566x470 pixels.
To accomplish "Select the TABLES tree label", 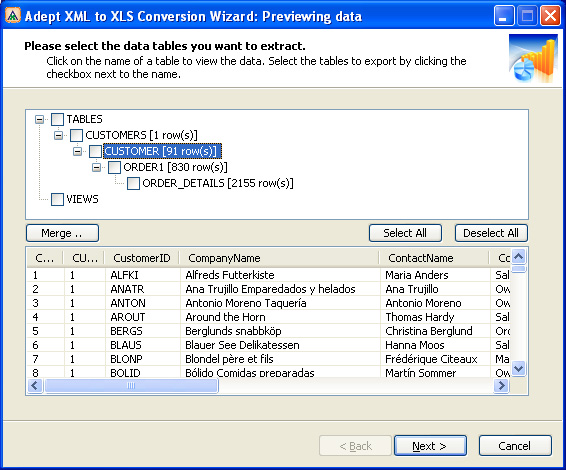I will [x=84, y=119].
